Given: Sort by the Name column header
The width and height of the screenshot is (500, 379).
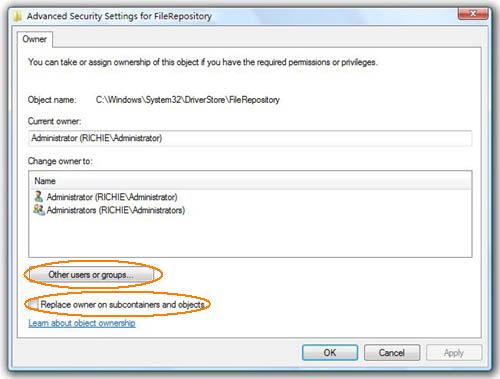Looking at the screenshot, I should pyautogui.click(x=250, y=181).
